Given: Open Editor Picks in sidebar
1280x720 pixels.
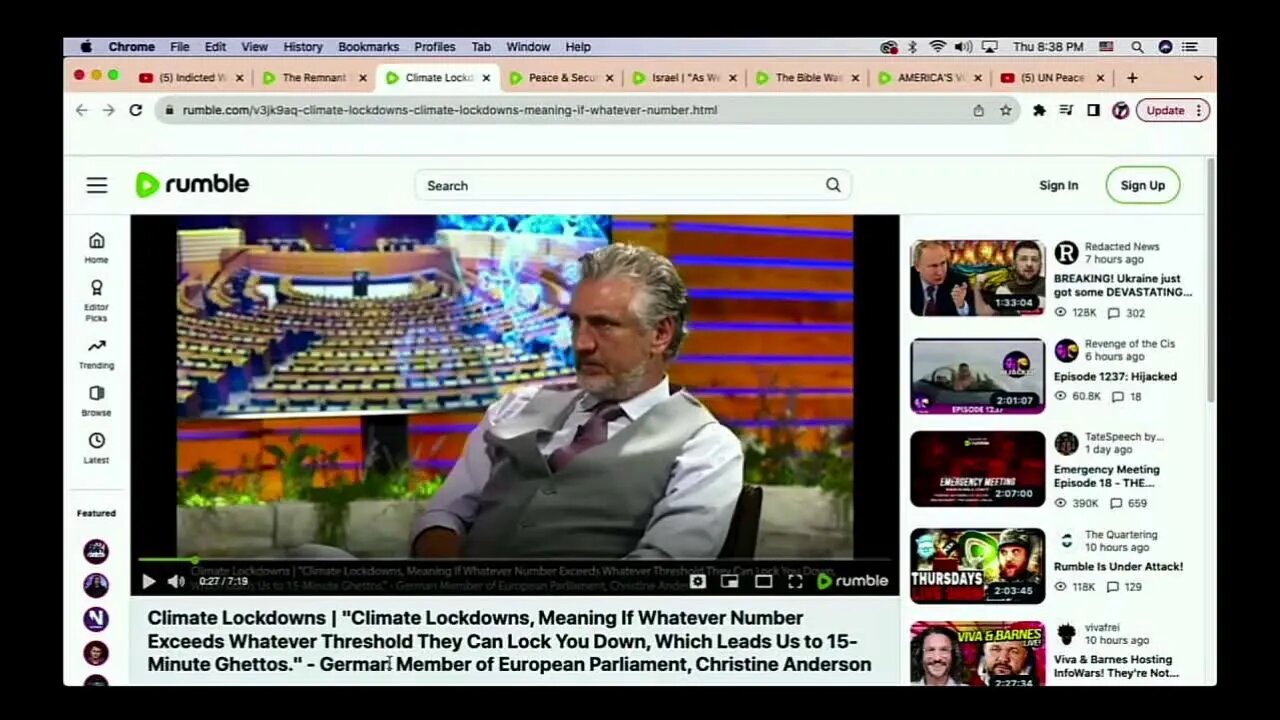Looking at the screenshot, I should 96,300.
